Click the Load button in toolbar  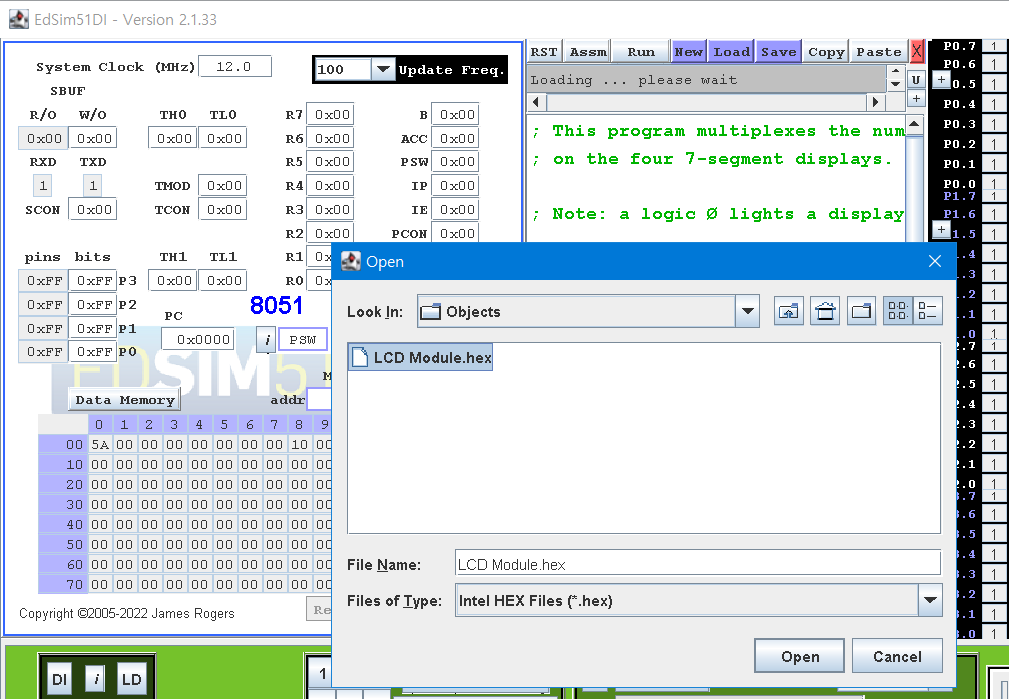(731, 51)
